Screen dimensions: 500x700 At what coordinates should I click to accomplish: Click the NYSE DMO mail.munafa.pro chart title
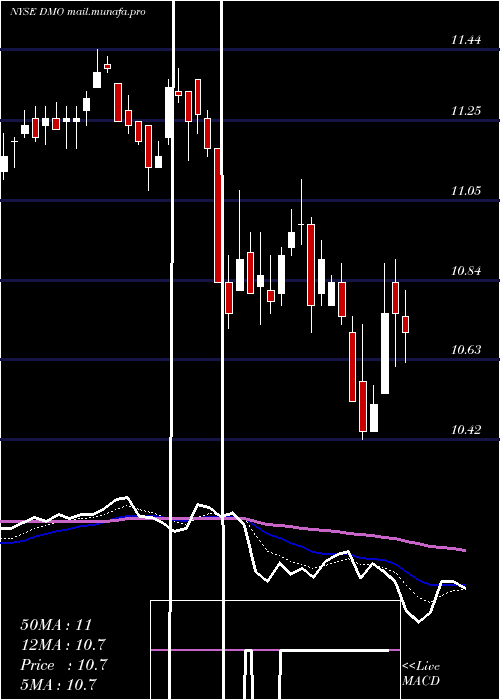click(x=78, y=12)
